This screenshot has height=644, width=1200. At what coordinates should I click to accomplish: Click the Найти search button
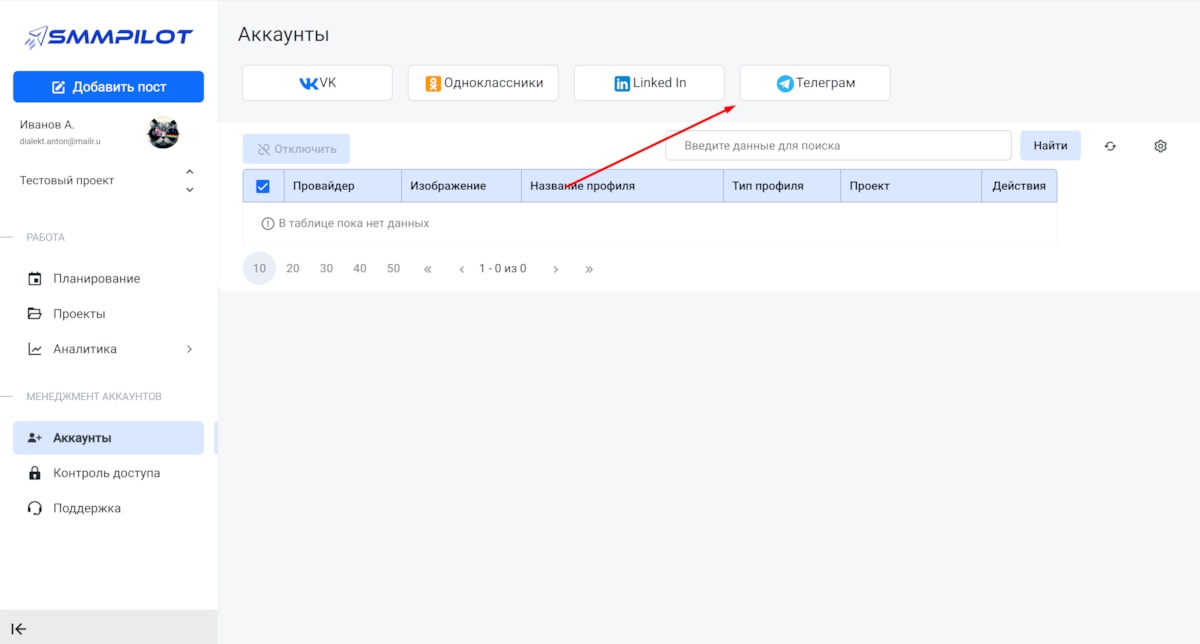[1050, 145]
